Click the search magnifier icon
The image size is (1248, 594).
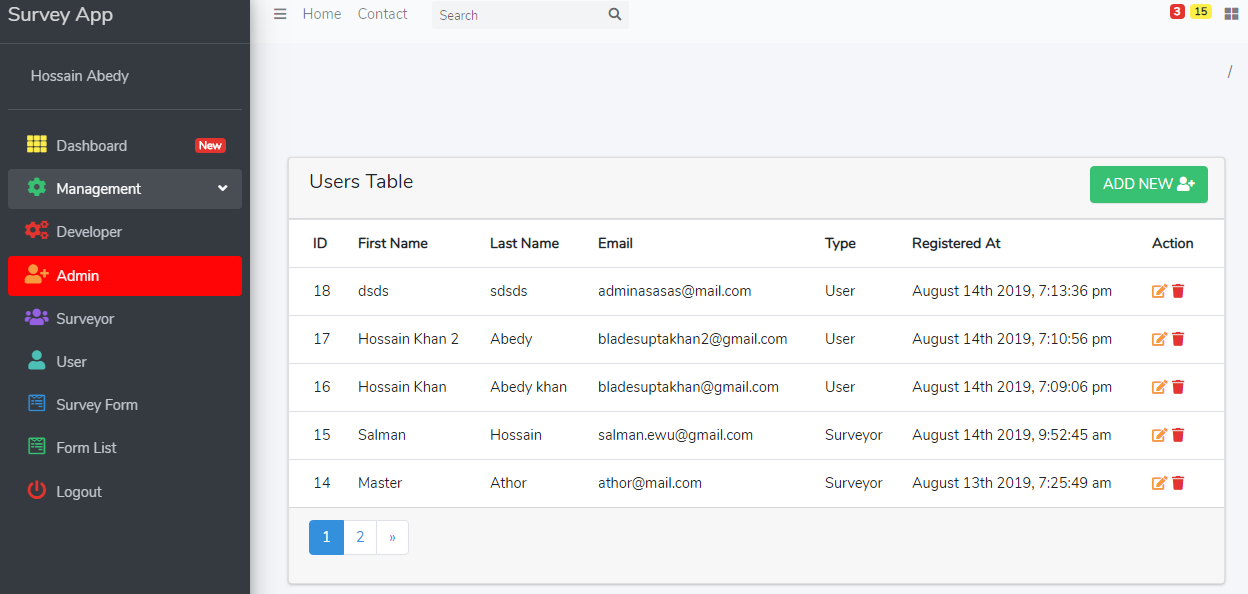[x=615, y=14]
